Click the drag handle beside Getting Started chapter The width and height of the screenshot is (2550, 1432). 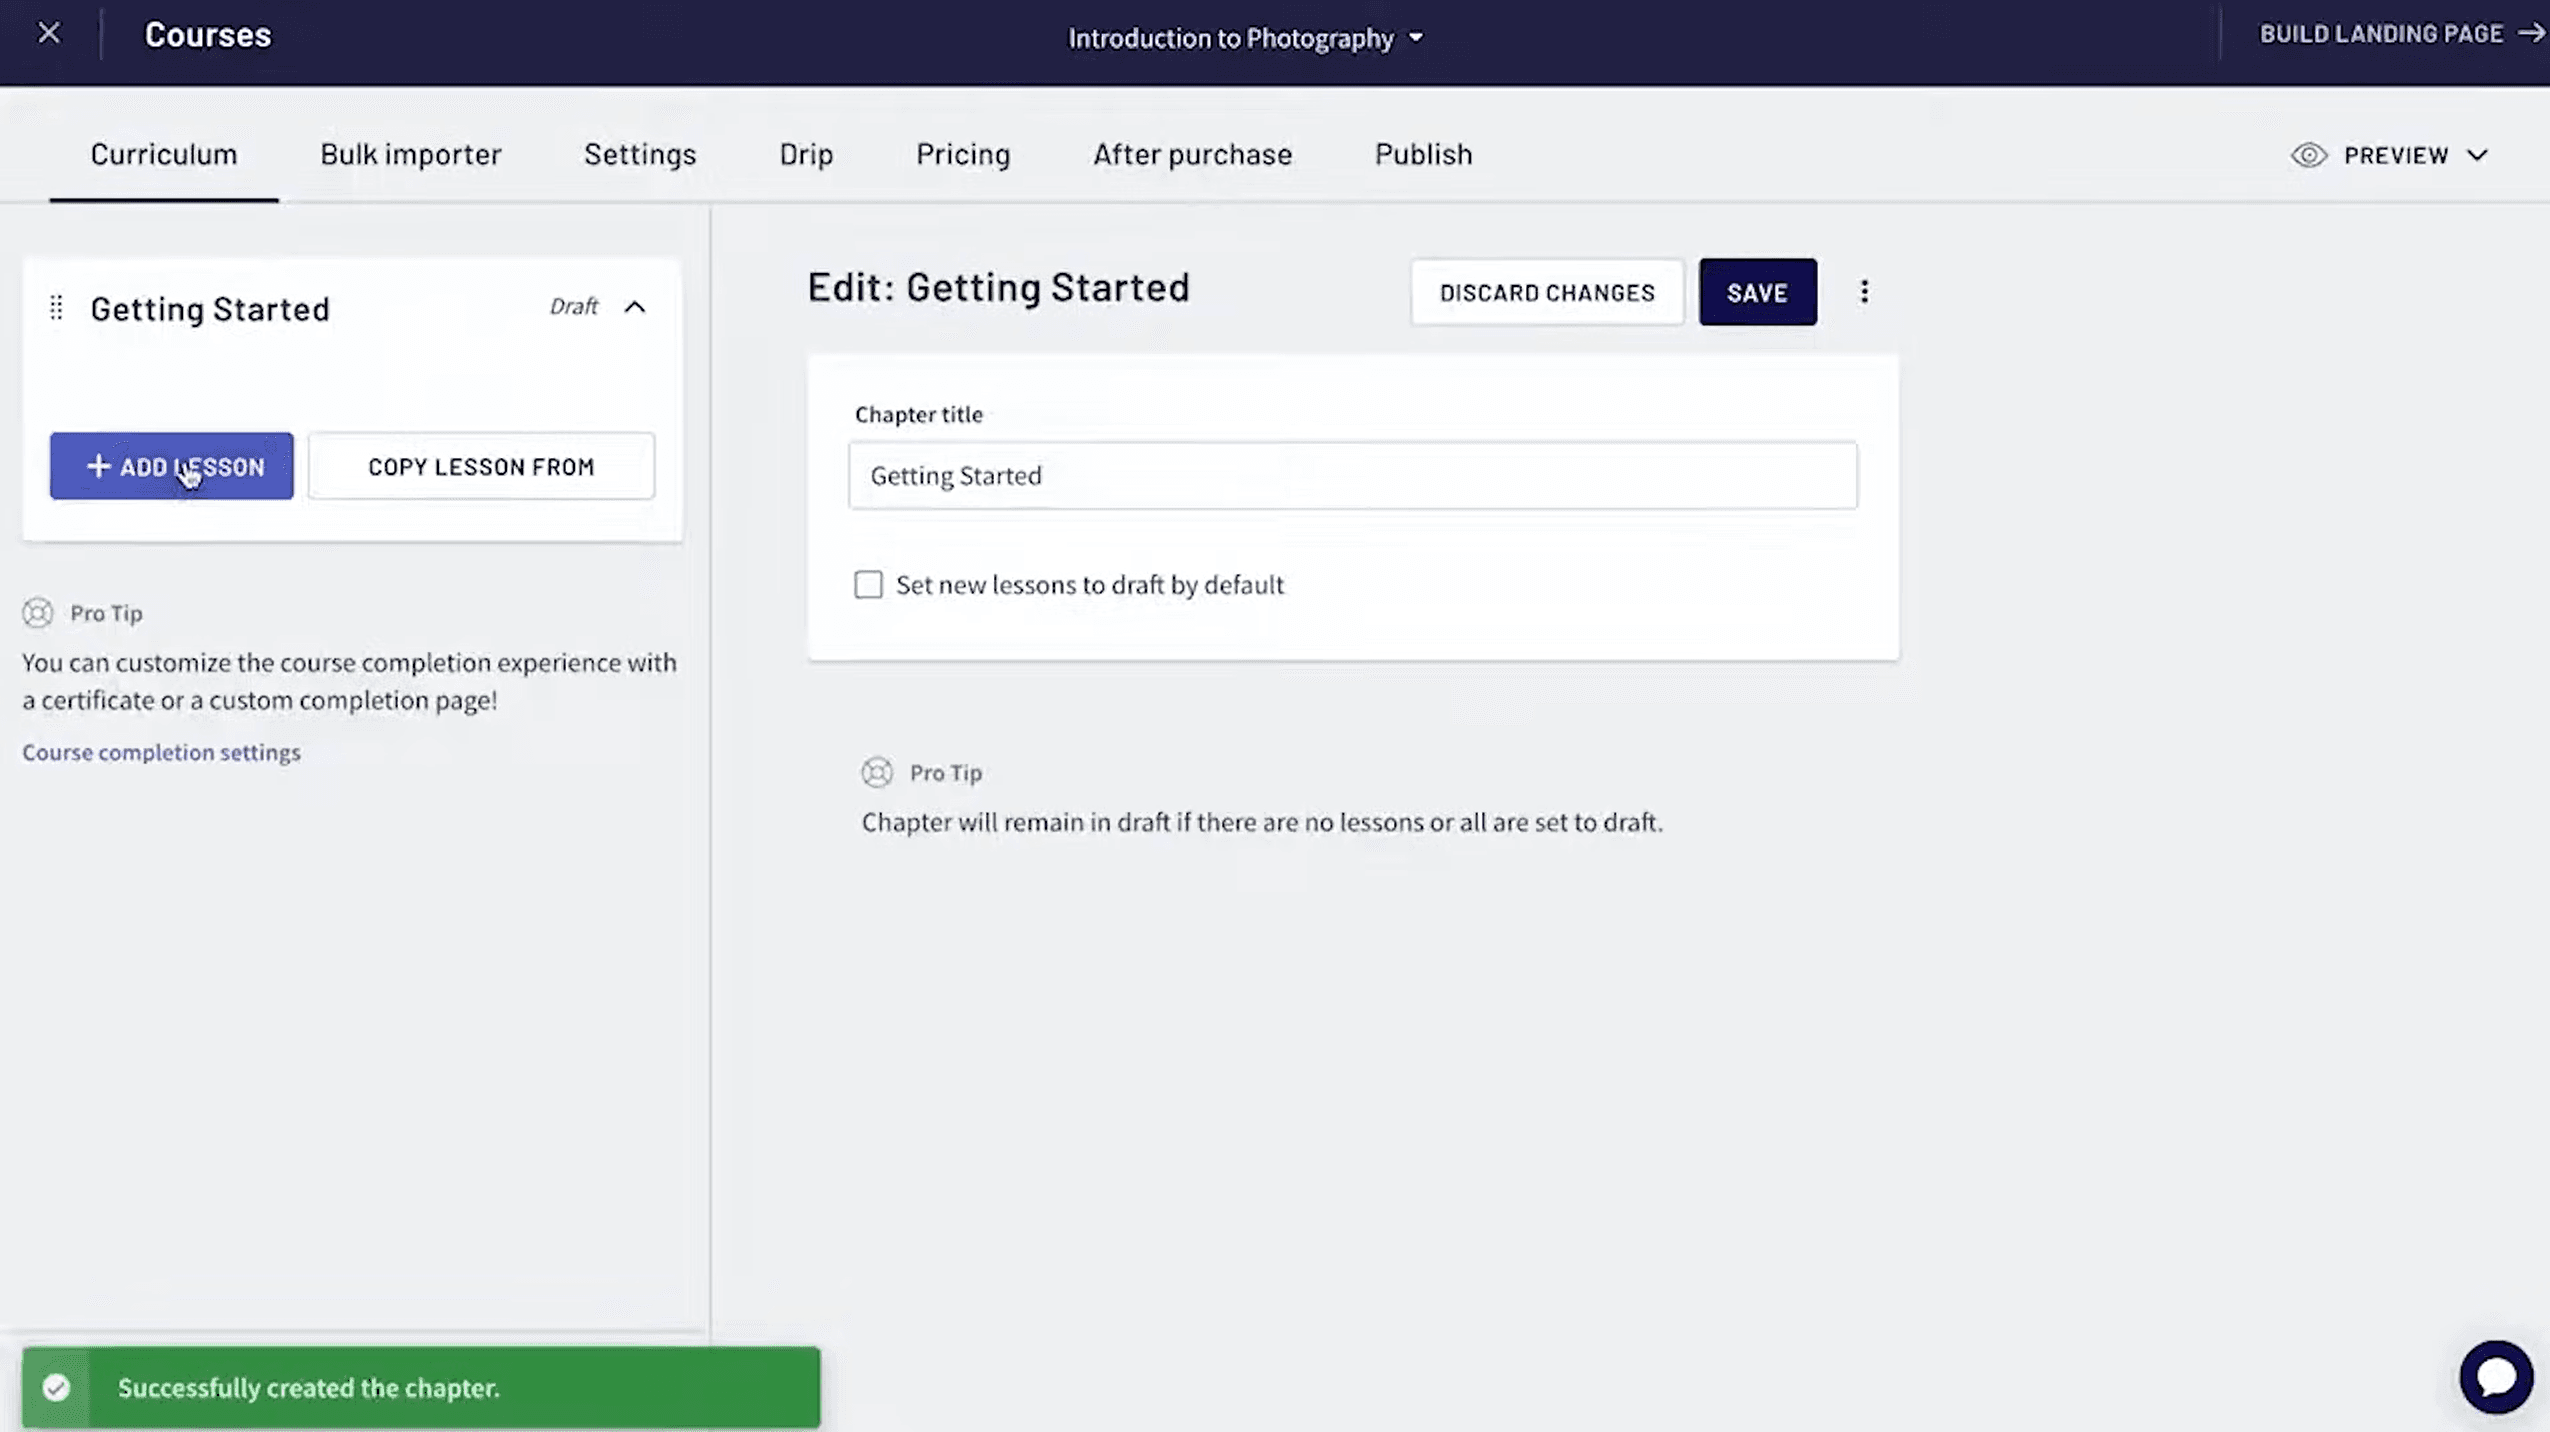click(56, 308)
